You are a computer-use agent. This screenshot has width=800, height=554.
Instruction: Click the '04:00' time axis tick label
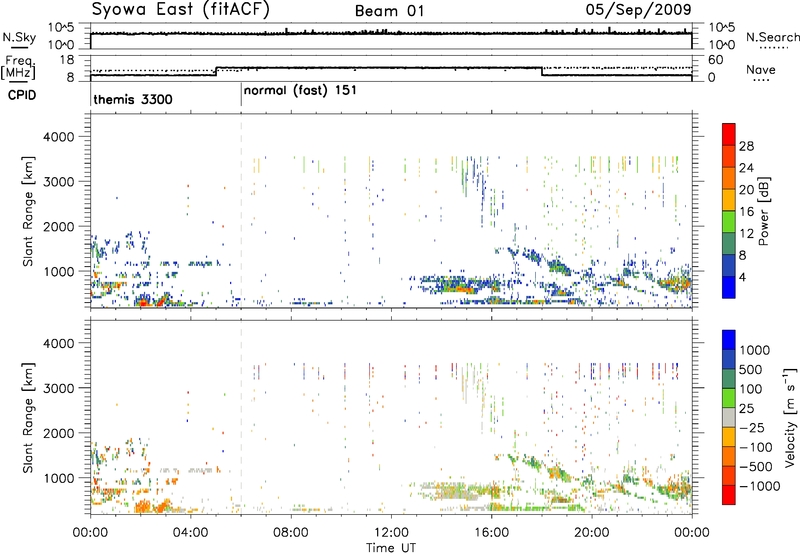point(190,533)
